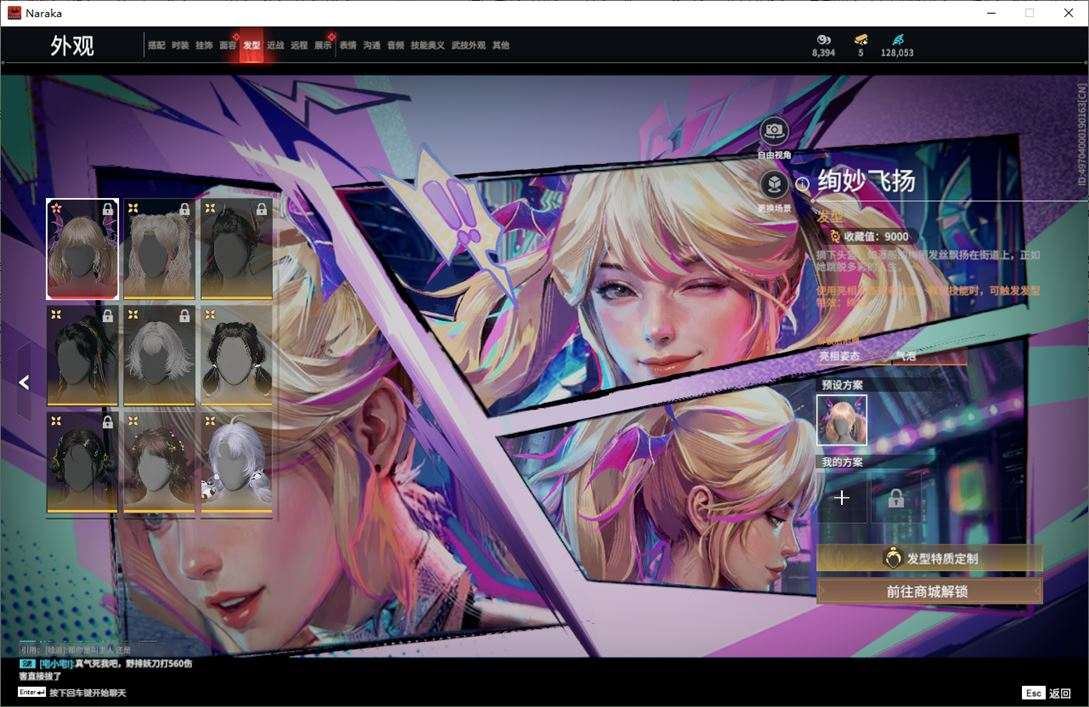
Task: Switch to the 近战 tab
Action: tap(275, 45)
